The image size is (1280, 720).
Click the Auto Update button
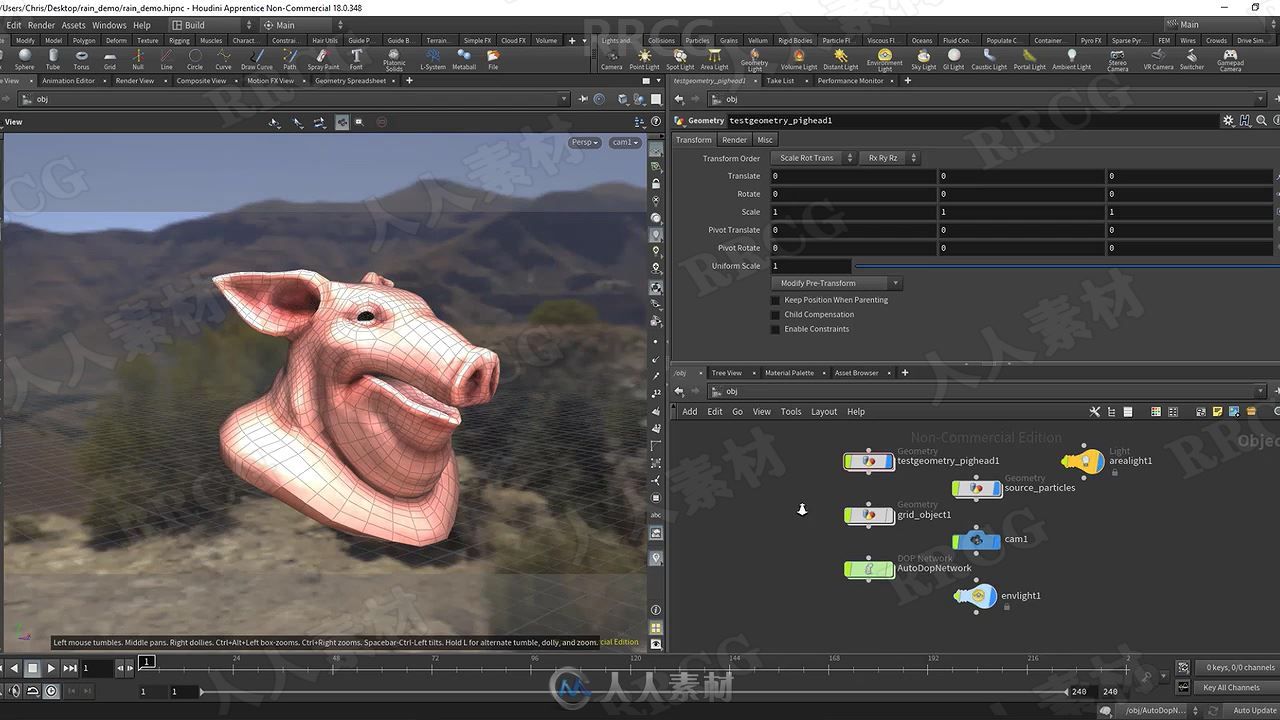pyautogui.click(x=1254, y=710)
